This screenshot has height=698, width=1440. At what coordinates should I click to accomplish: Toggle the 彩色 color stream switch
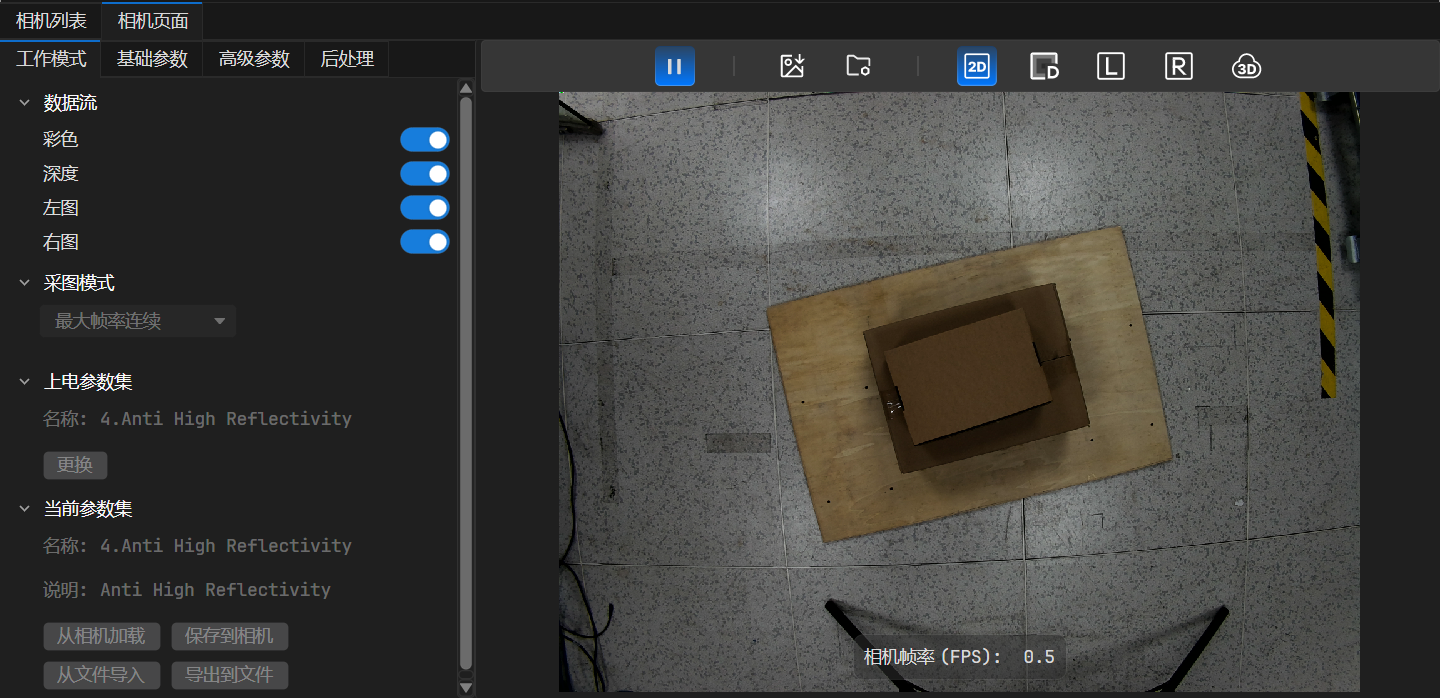pyautogui.click(x=425, y=140)
